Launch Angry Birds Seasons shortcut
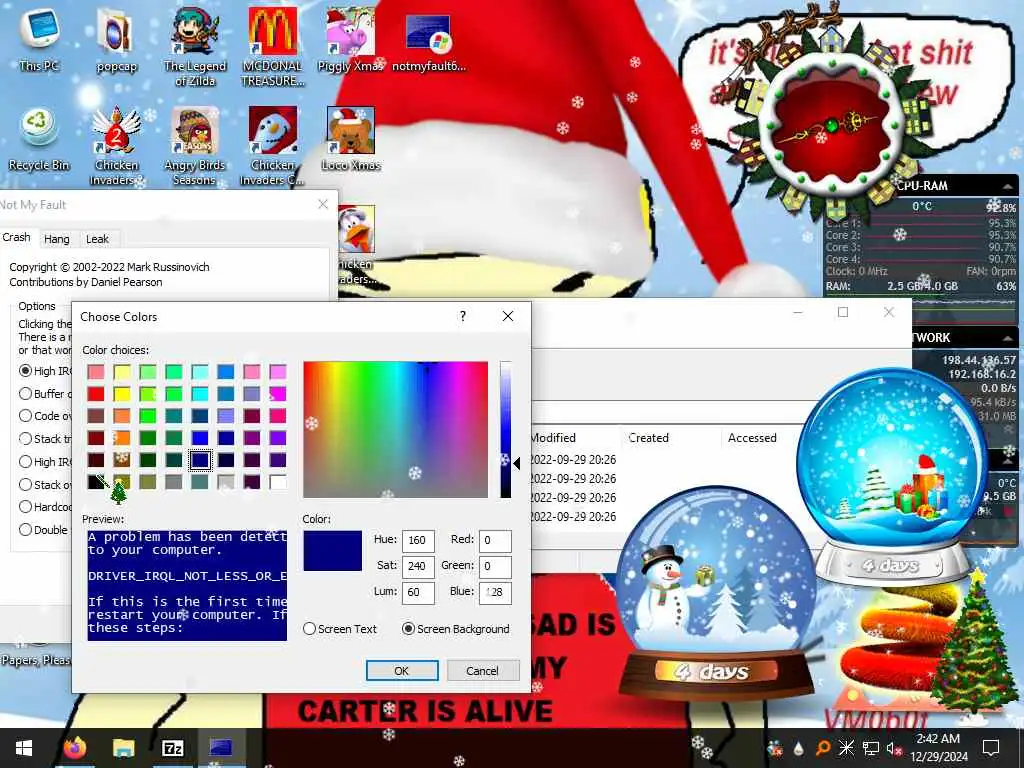Screen dimensions: 1024x768 point(195,146)
